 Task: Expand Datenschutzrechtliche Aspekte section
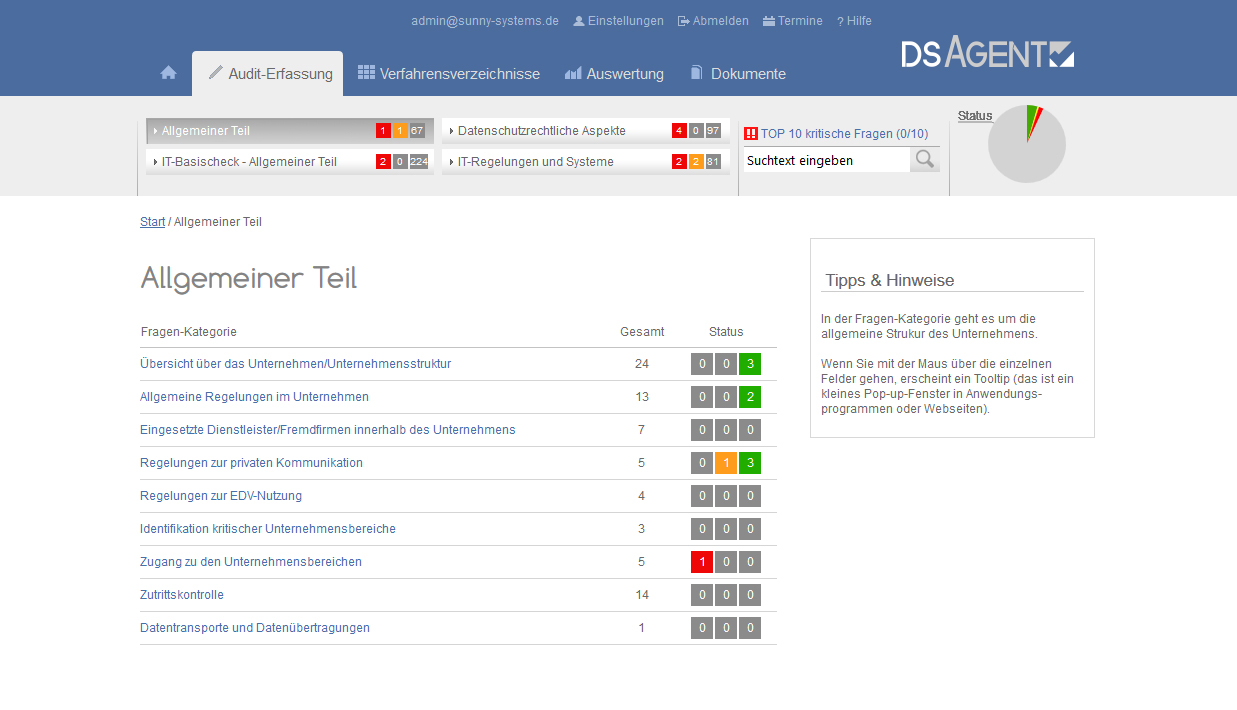coord(586,131)
